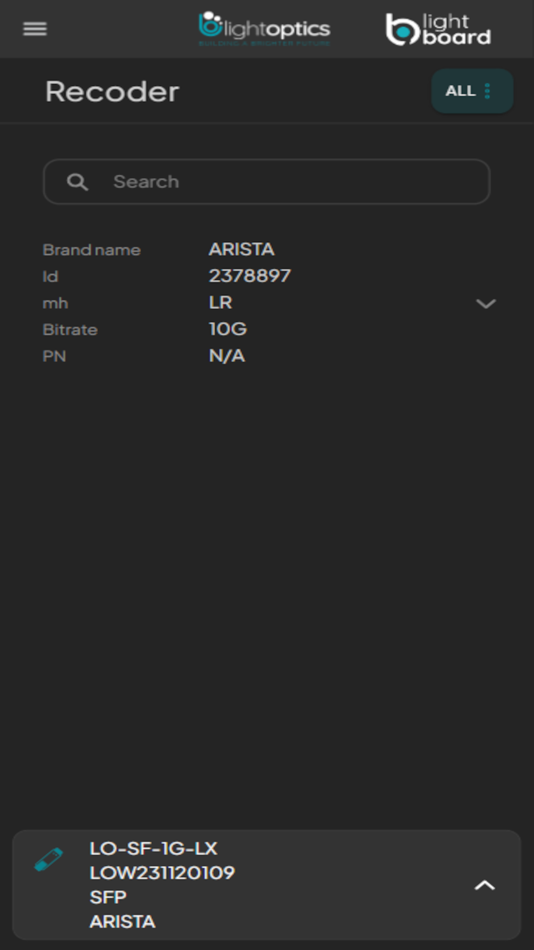Click the SFP type label
Viewport: 534px width, 950px height.
[x=108, y=897]
